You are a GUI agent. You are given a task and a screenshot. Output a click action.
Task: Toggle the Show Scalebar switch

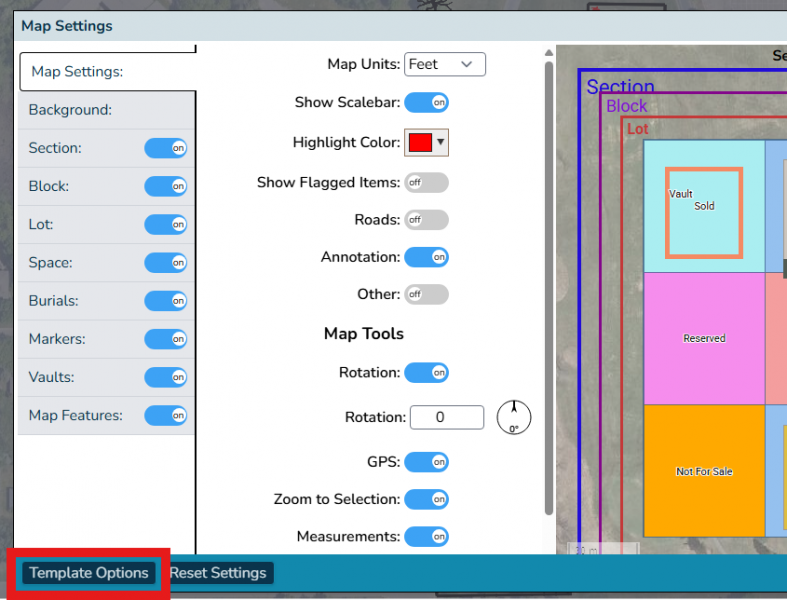click(x=426, y=102)
